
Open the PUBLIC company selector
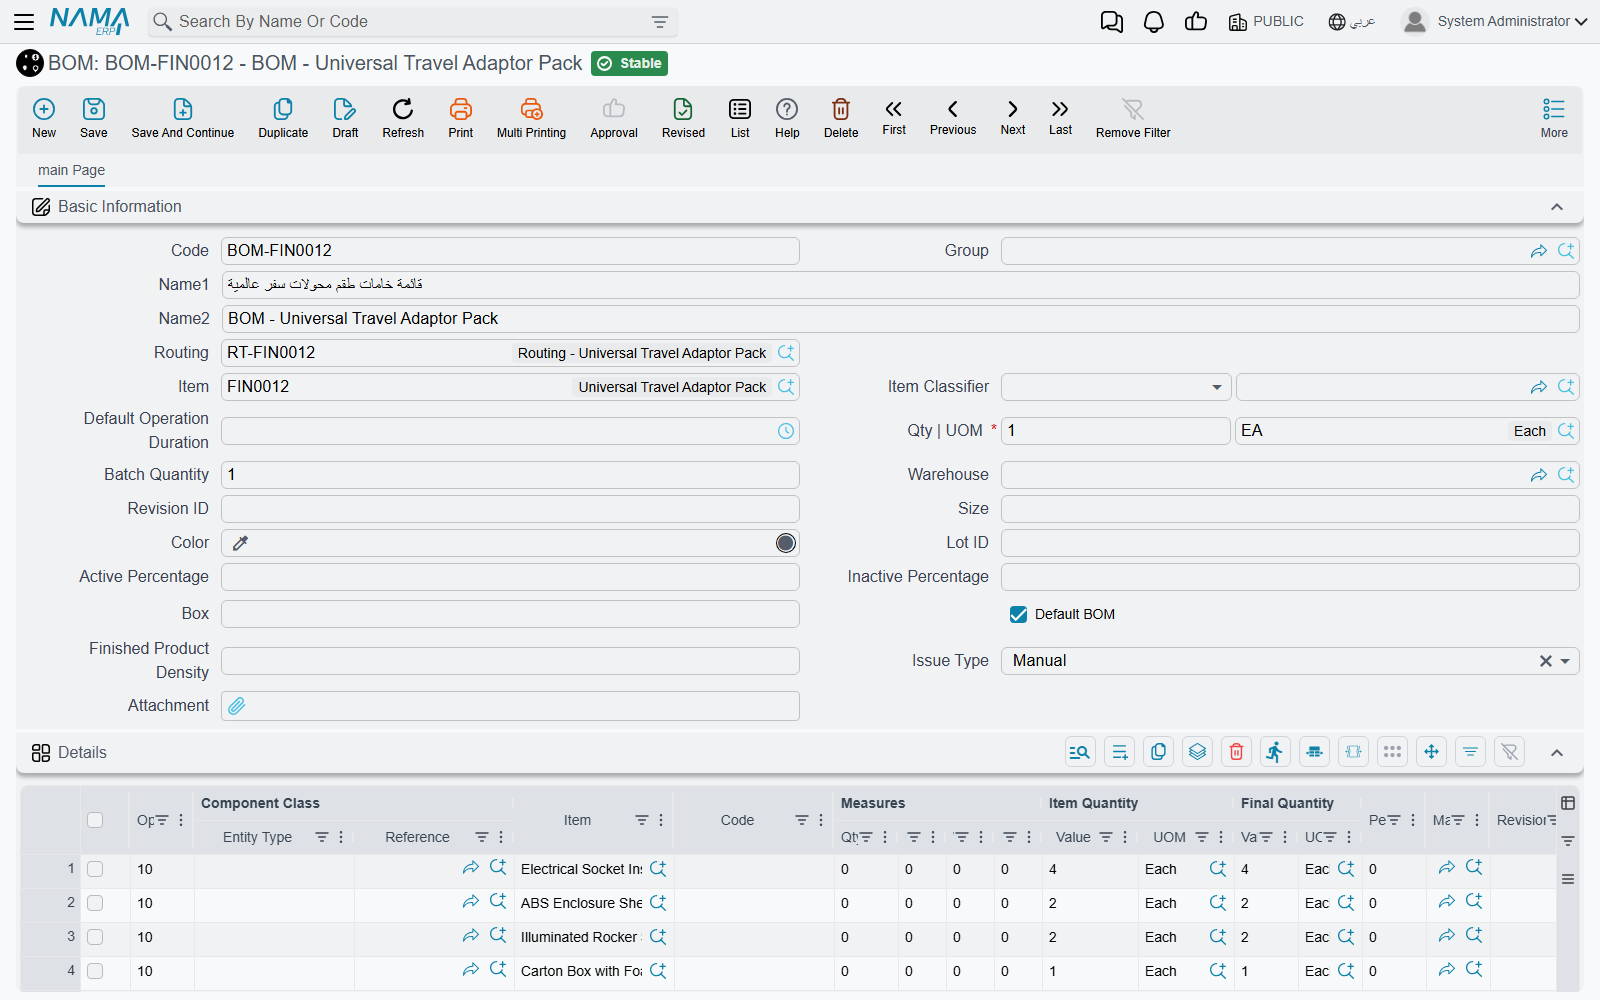(1266, 21)
